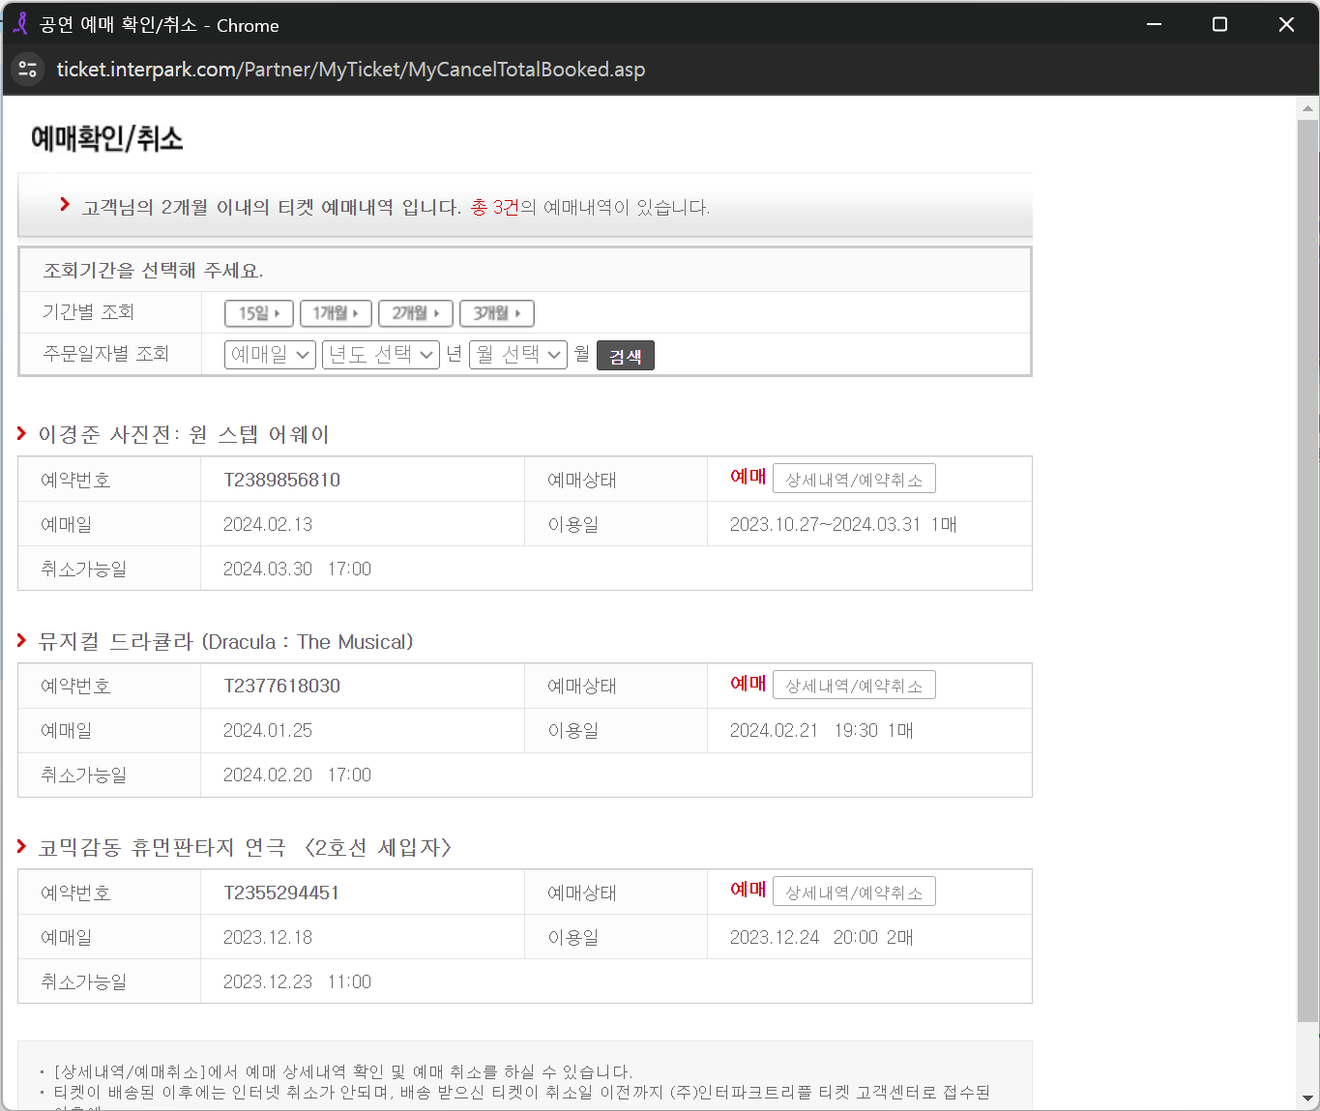The width and height of the screenshot is (1320, 1111).
Task: Click usage date 2023.10.27~2024.03.31 1매
Action: pos(843,524)
